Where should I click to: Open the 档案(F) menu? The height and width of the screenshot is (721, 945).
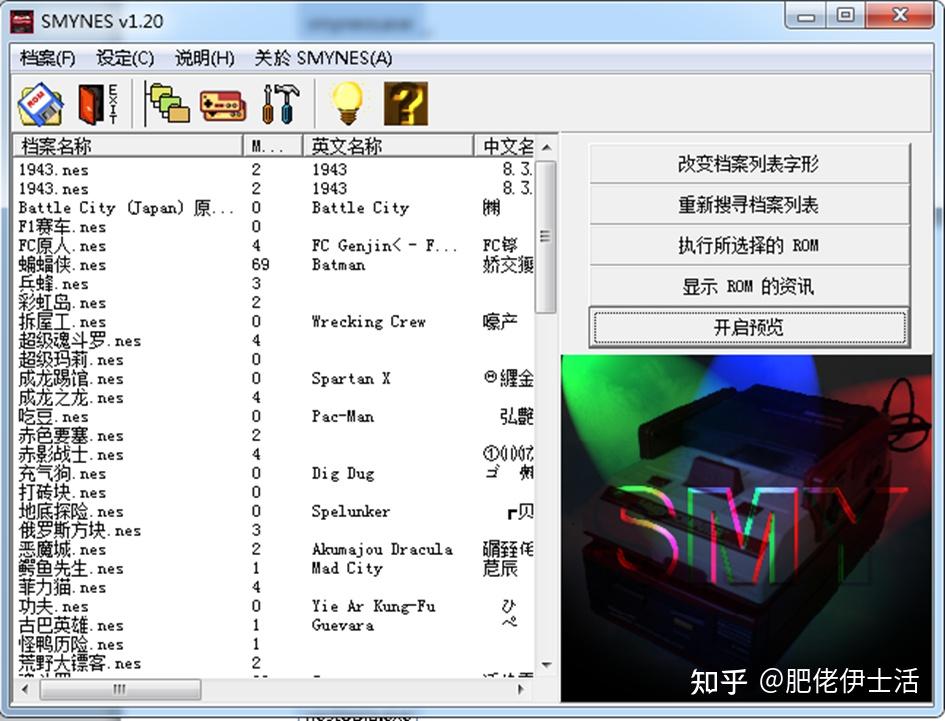pos(48,58)
